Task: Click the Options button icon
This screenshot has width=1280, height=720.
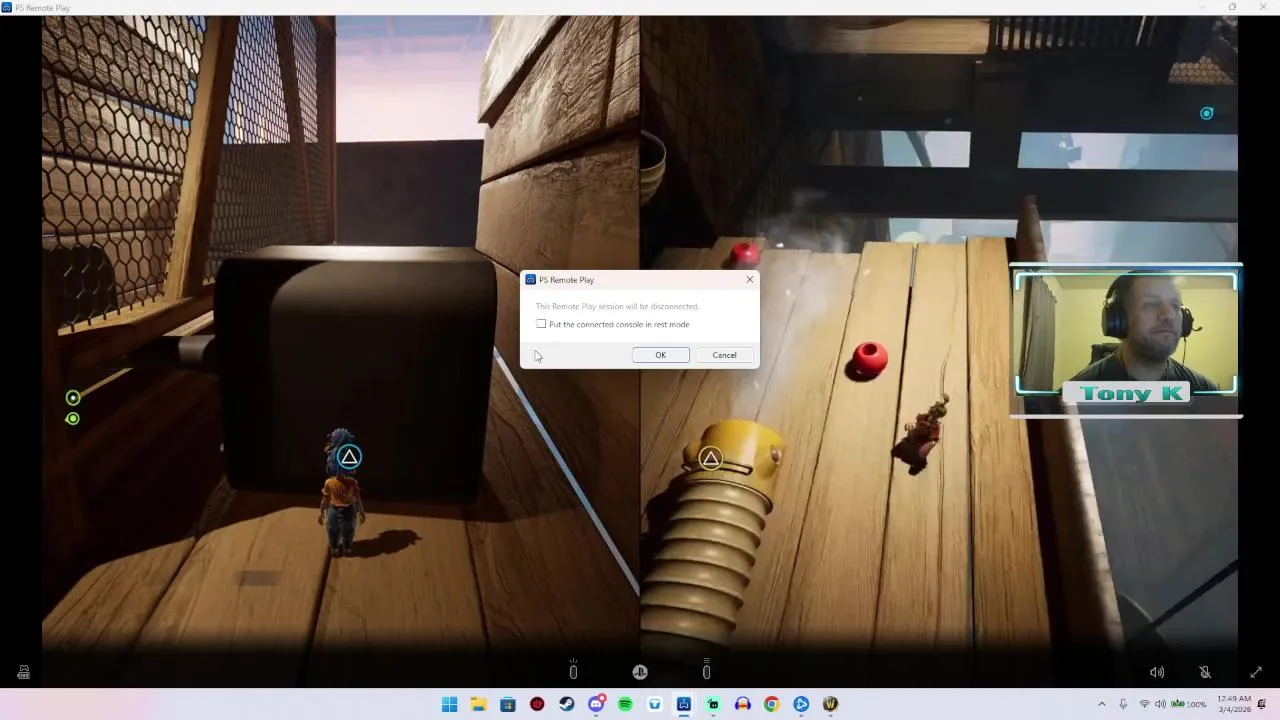Action: (x=706, y=670)
